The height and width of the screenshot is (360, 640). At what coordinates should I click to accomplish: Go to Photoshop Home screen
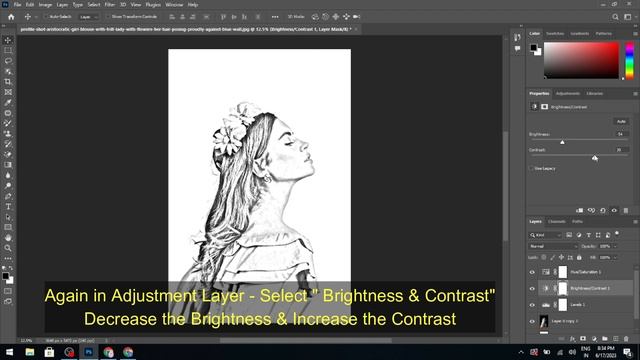pyautogui.click(x=11, y=17)
